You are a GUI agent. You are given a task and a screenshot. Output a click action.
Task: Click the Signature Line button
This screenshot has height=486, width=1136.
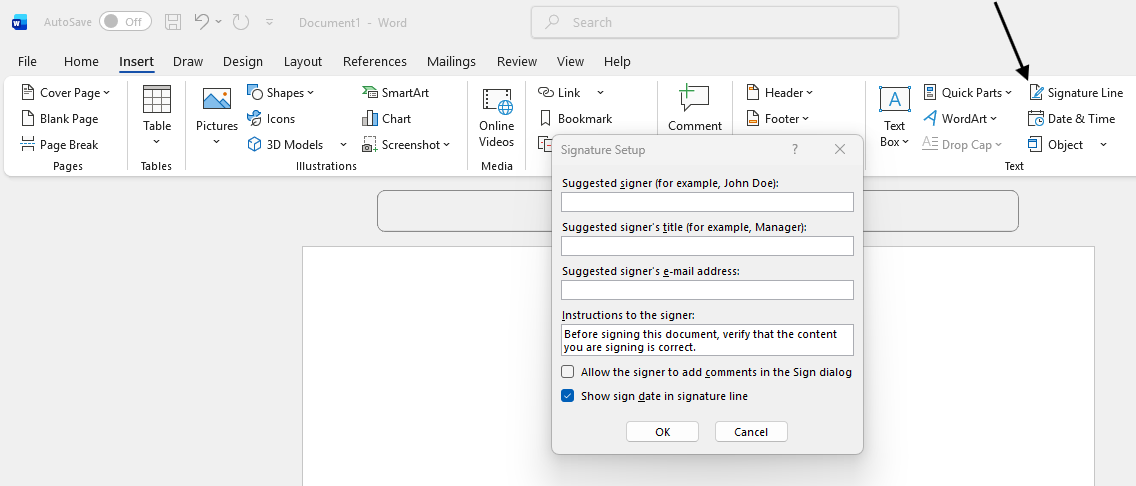pyautogui.click(x=1076, y=93)
